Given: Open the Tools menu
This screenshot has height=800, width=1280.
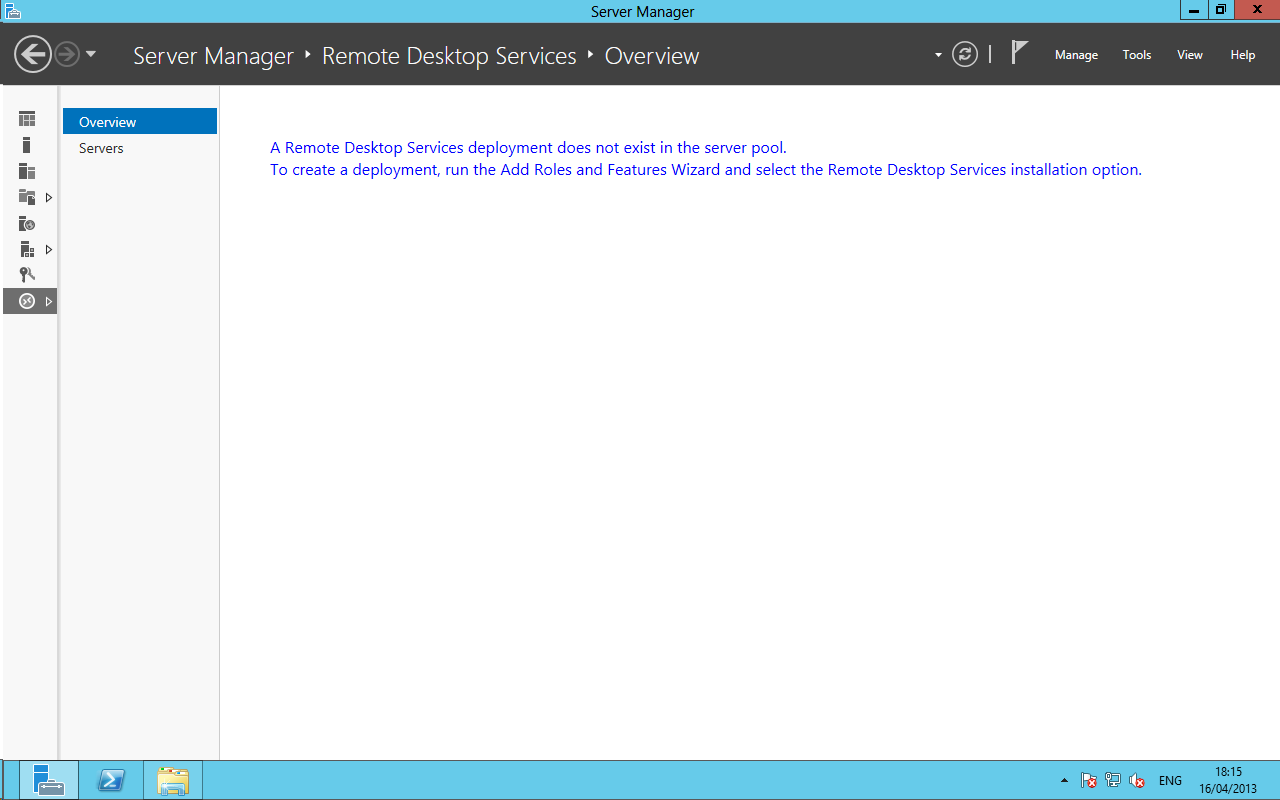Looking at the screenshot, I should tap(1137, 55).
